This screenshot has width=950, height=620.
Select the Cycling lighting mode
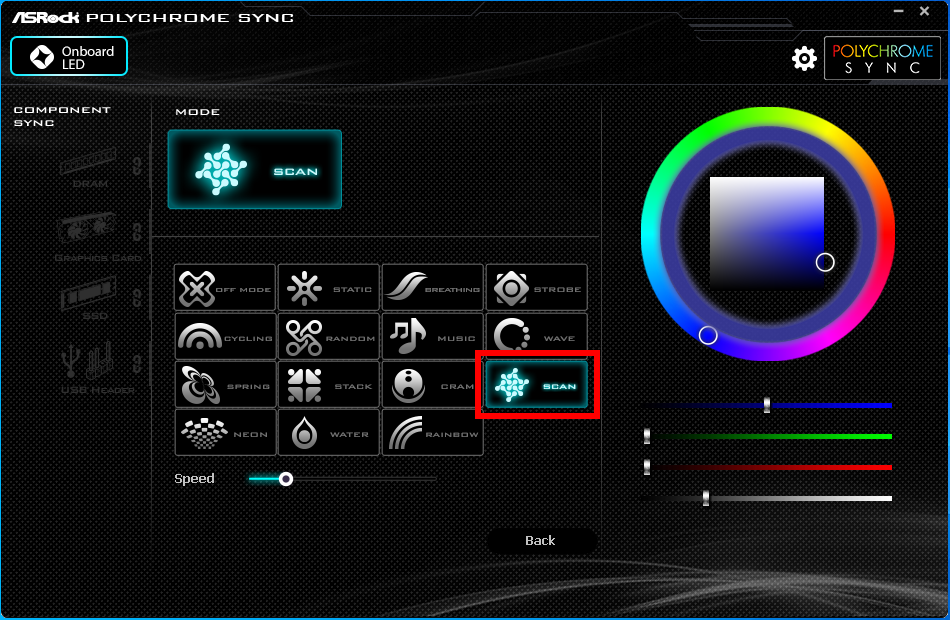[x=225, y=336]
